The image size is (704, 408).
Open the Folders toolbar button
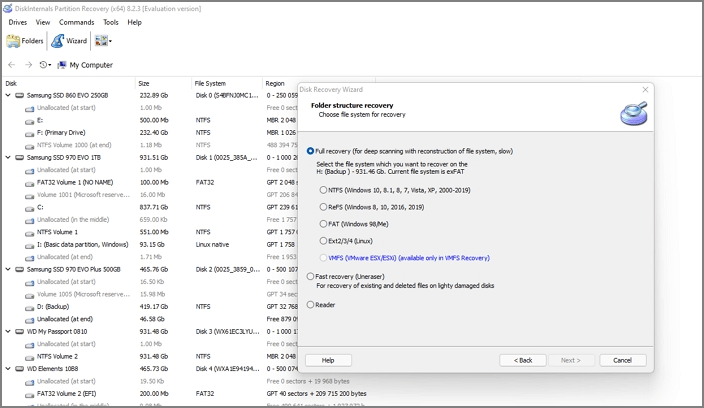pyautogui.click(x=25, y=41)
